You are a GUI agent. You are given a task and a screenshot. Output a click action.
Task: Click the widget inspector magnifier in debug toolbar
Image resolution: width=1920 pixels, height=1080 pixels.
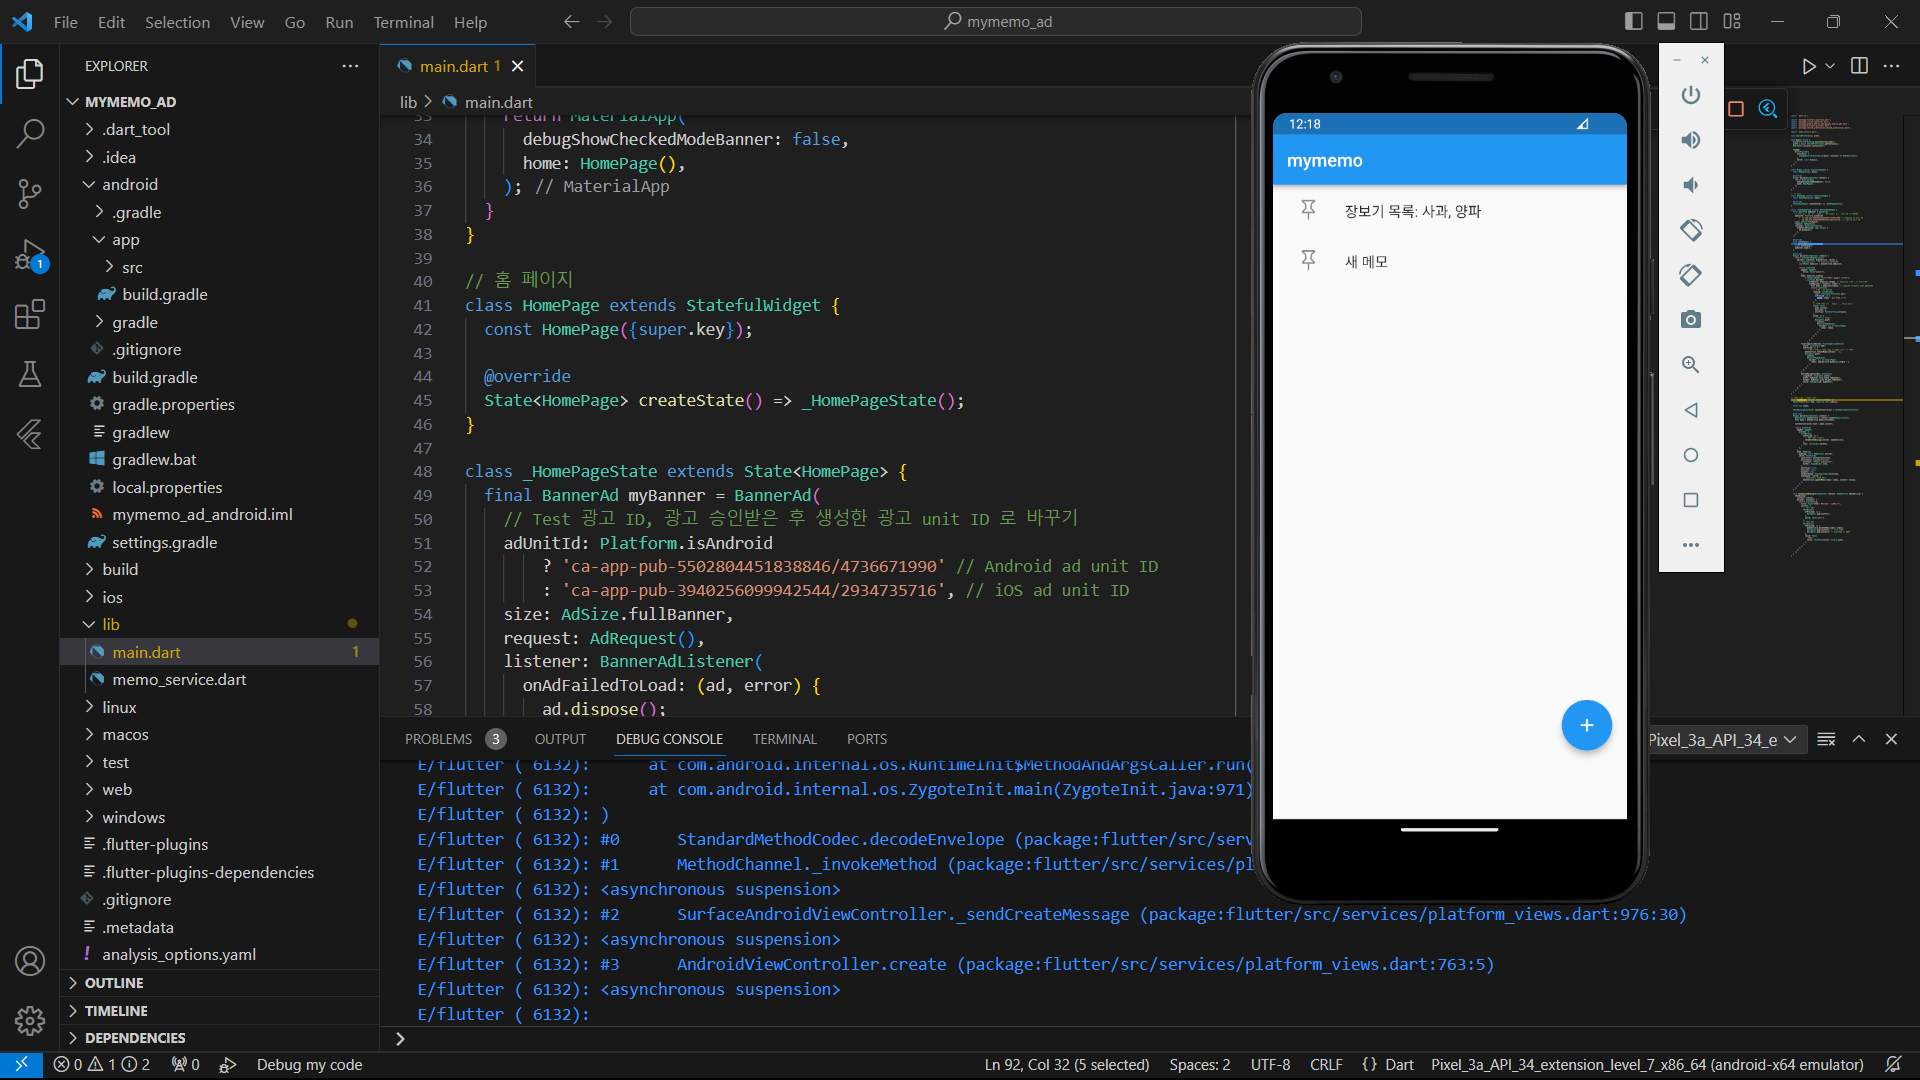point(1768,109)
